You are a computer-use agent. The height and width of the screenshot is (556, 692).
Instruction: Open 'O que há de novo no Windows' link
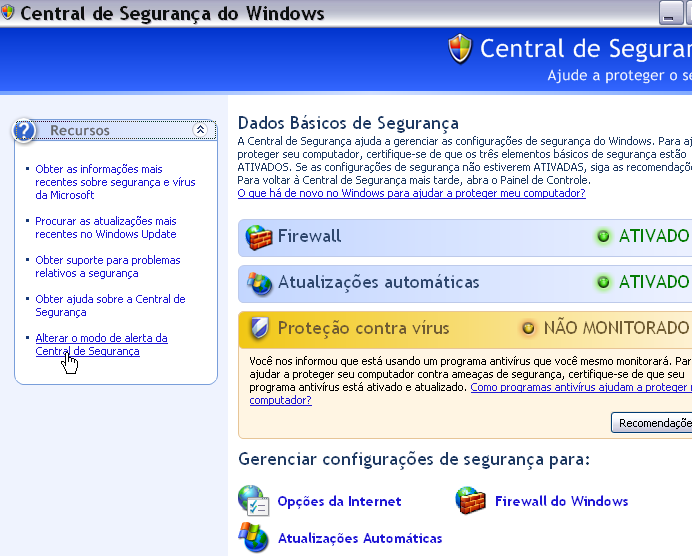click(x=411, y=193)
